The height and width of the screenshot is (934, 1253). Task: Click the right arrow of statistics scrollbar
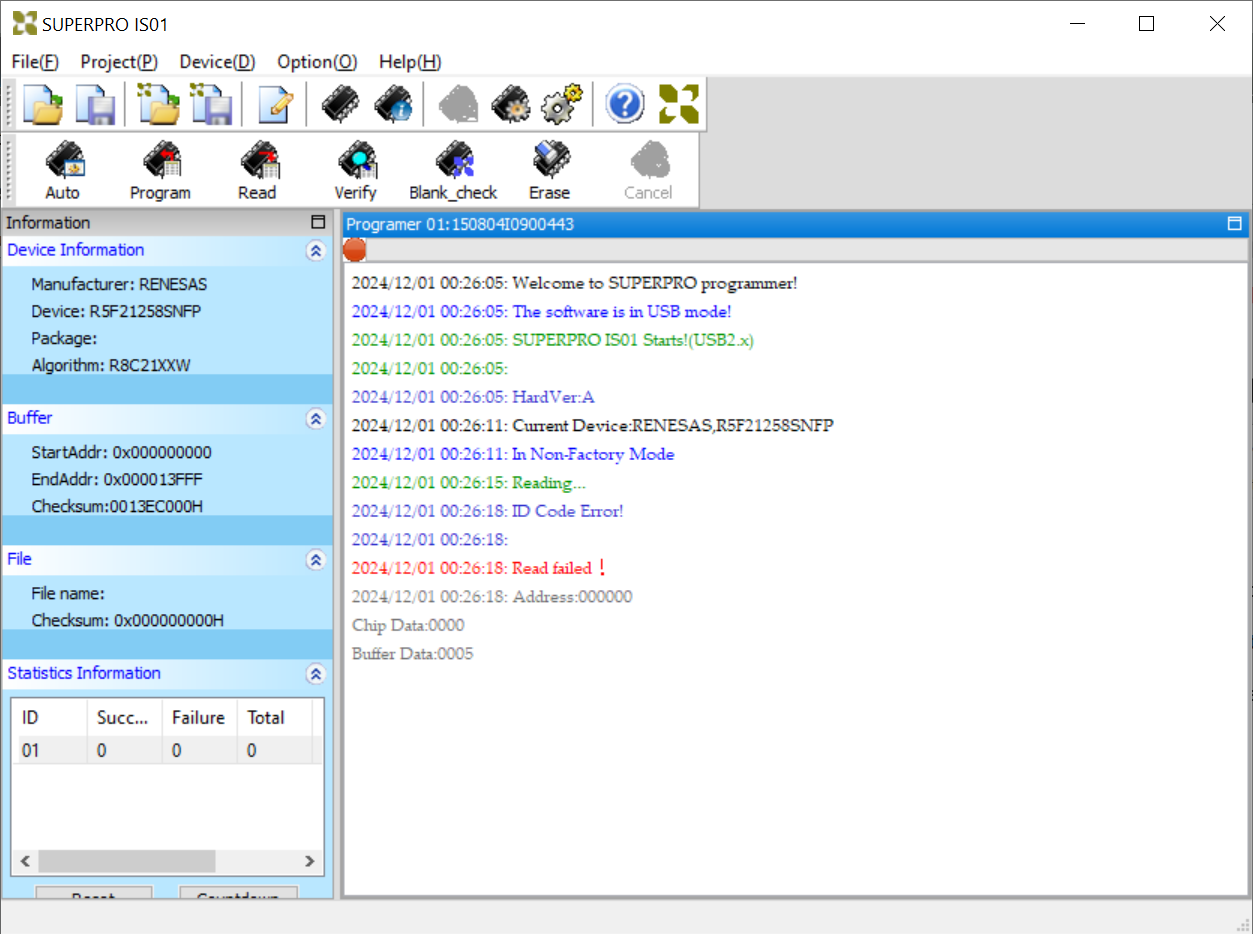(x=310, y=861)
